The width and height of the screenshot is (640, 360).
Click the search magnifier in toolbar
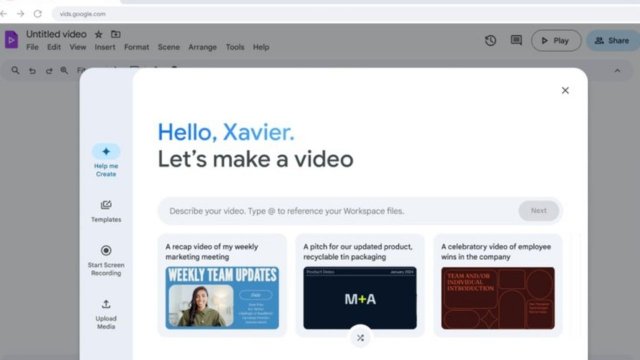pos(15,70)
